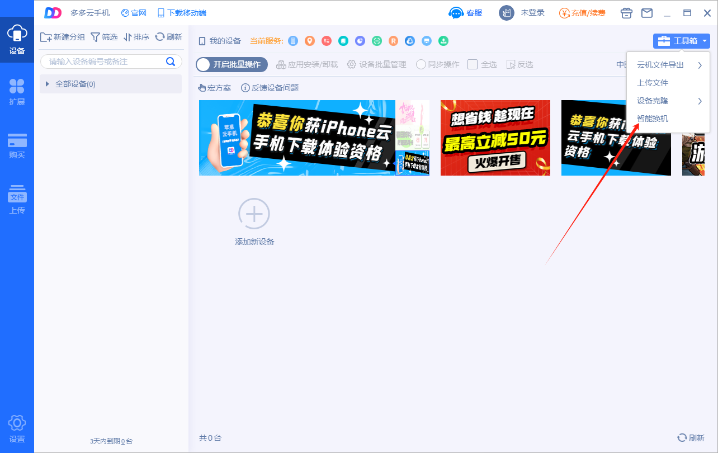Open the red 最高立减50元 banner

(495, 138)
